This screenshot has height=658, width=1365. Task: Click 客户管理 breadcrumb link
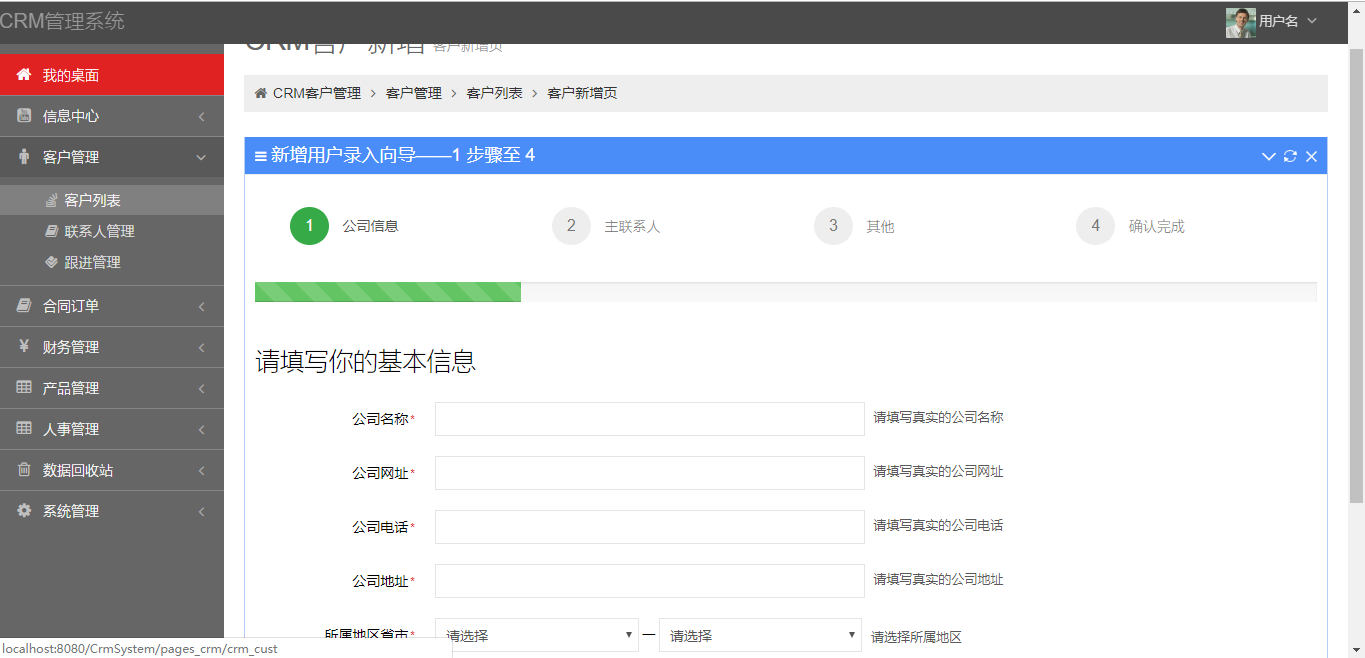click(414, 93)
